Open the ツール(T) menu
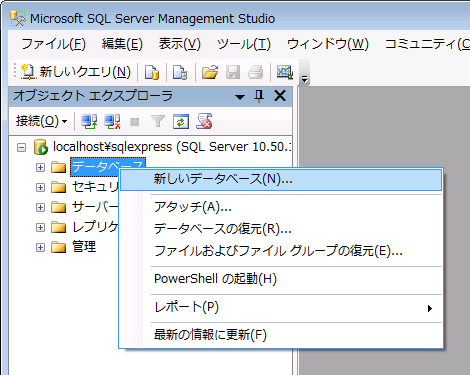Image resolution: width=470 pixels, height=375 pixels. [244, 44]
